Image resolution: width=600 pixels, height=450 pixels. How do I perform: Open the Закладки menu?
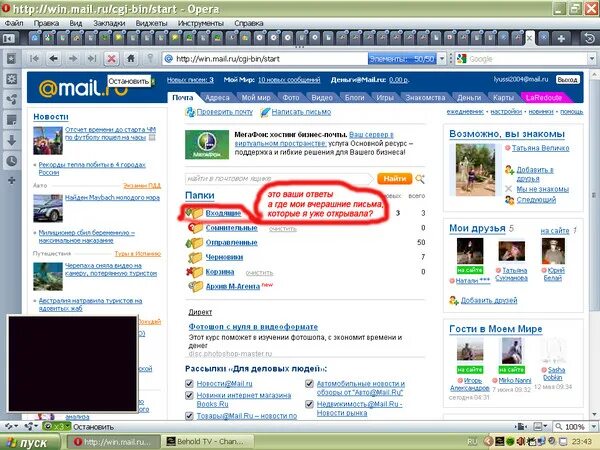109,23
